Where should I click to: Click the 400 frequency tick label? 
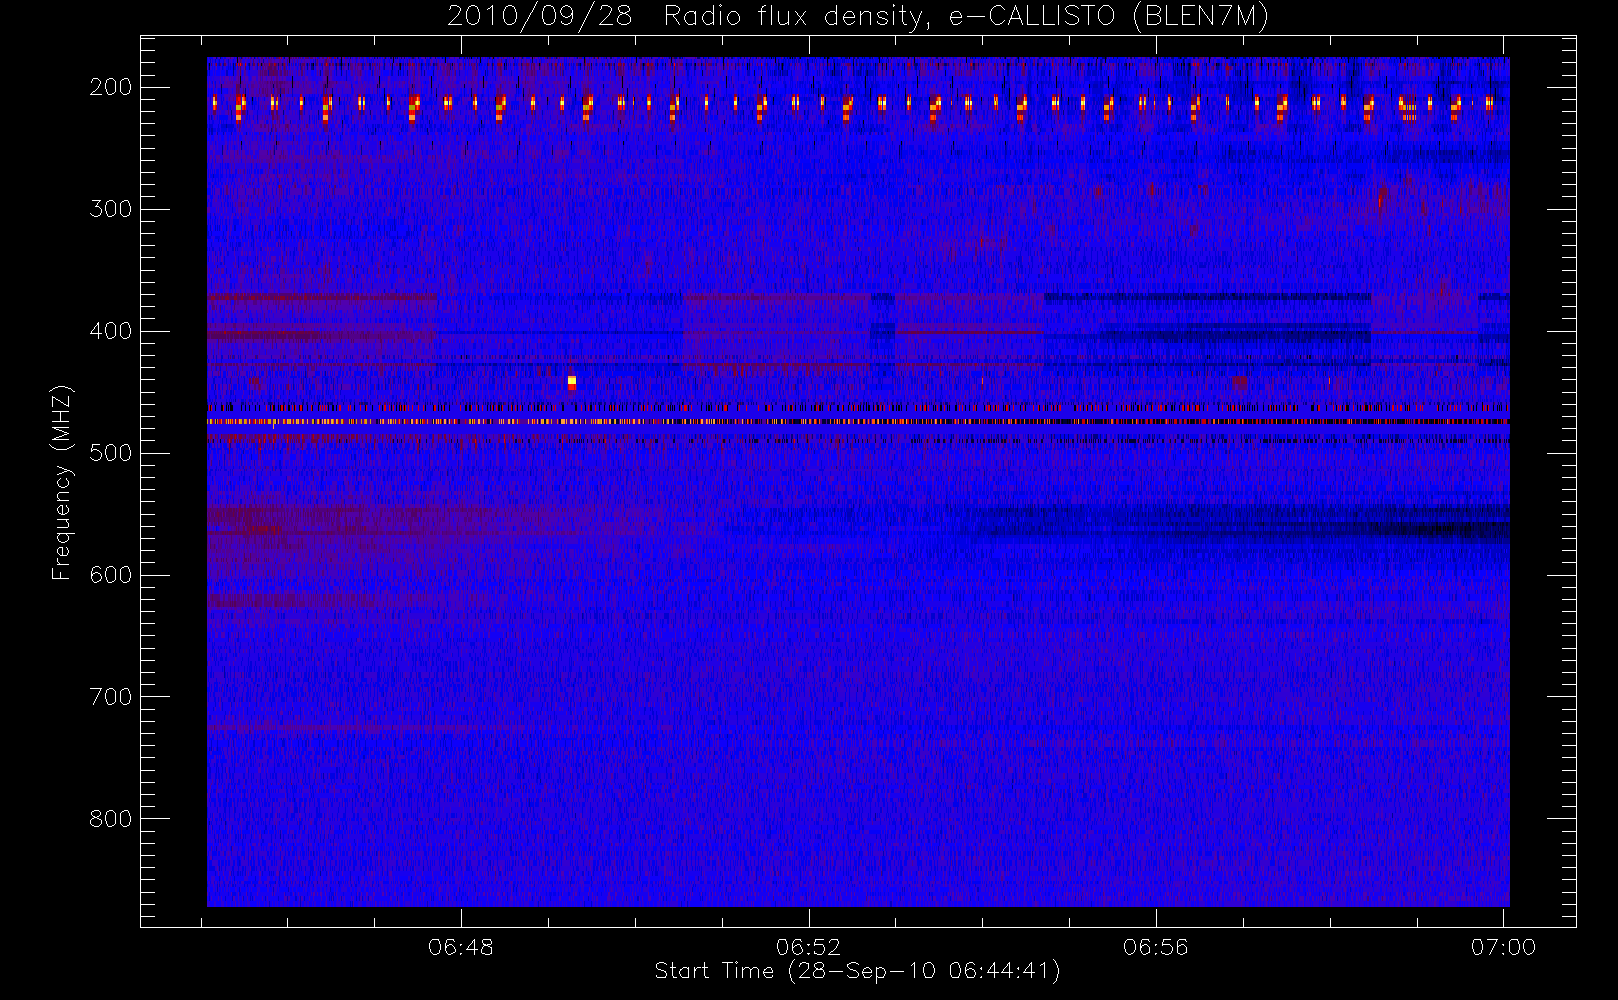pos(111,331)
